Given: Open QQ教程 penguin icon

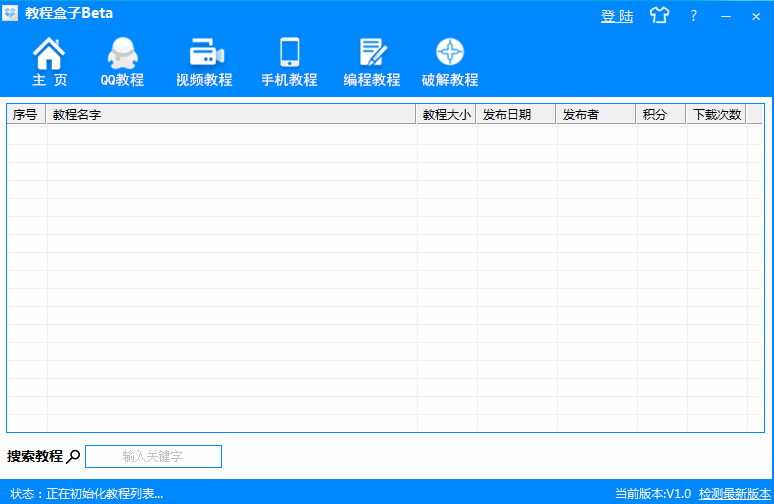Looking at the screenshot, I should click(x=122, y=53).
